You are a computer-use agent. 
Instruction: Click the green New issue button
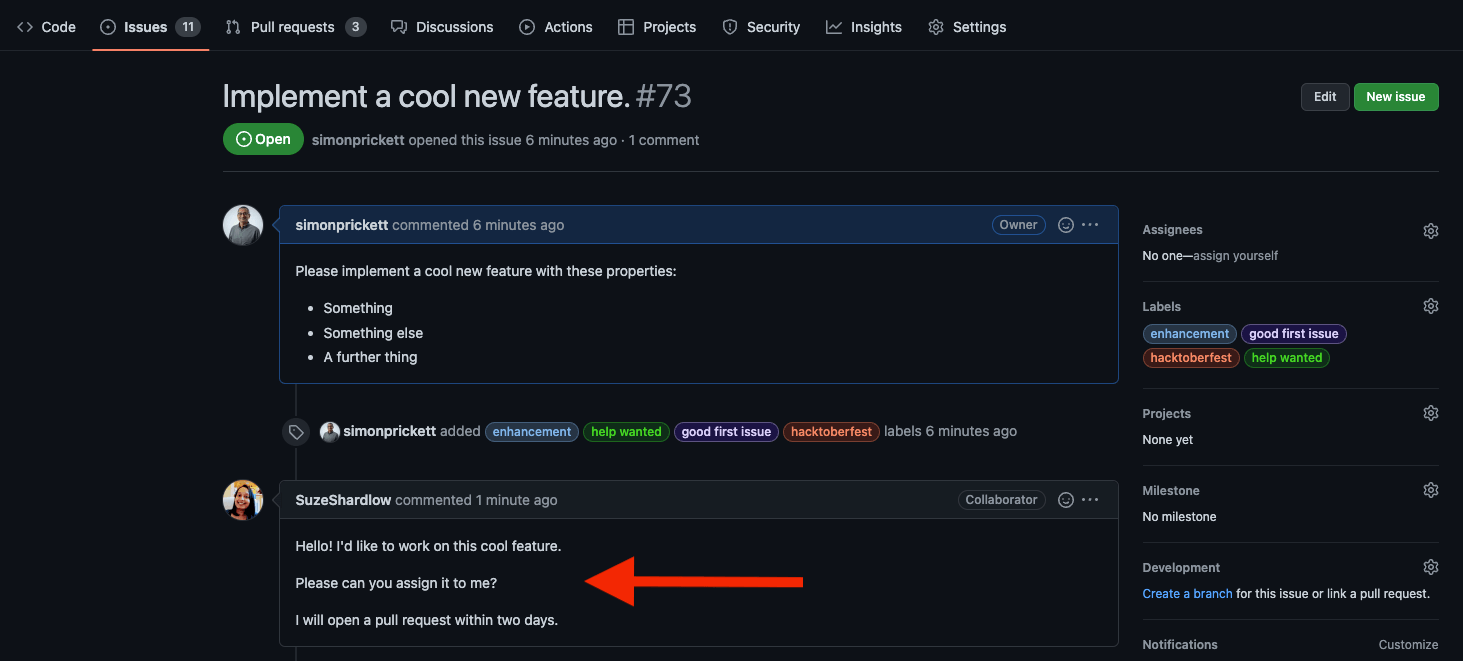click(1395, 97)
